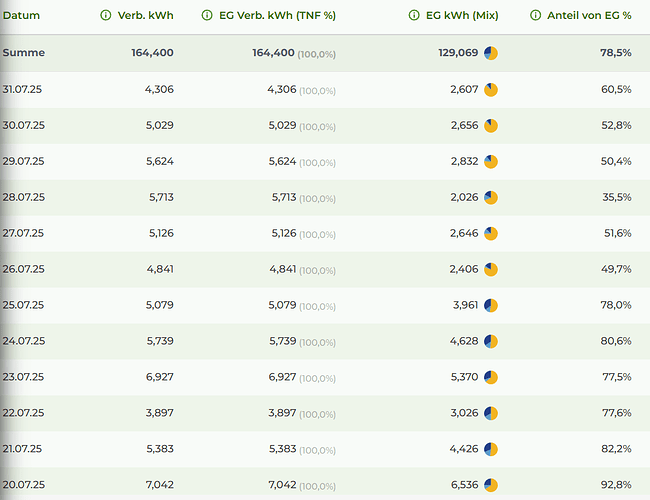Click the EG kWh (Mix) column header
The height and width of the screenshot is (500, 650).
(462, 16)
